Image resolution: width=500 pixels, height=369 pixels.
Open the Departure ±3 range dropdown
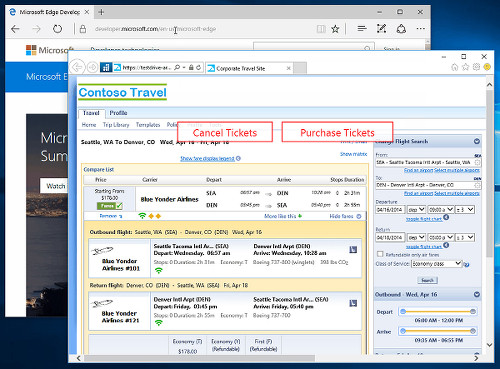pyautogui.click(x=465, y=210)
